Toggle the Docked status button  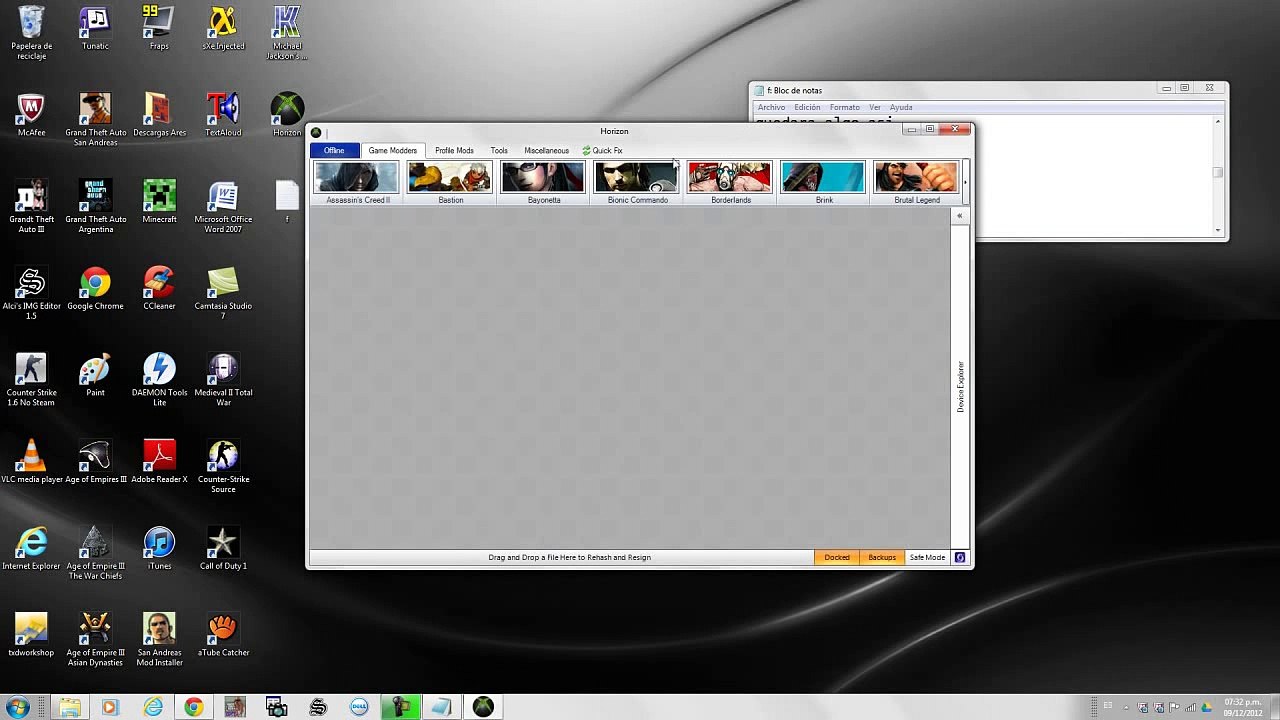click(x=837, y=557)
